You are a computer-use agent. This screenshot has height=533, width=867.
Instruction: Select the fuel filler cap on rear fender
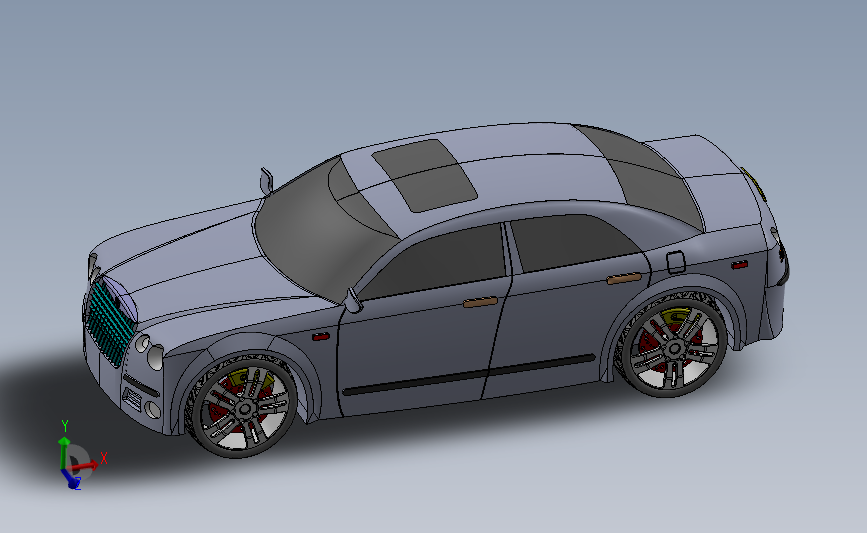676,262
